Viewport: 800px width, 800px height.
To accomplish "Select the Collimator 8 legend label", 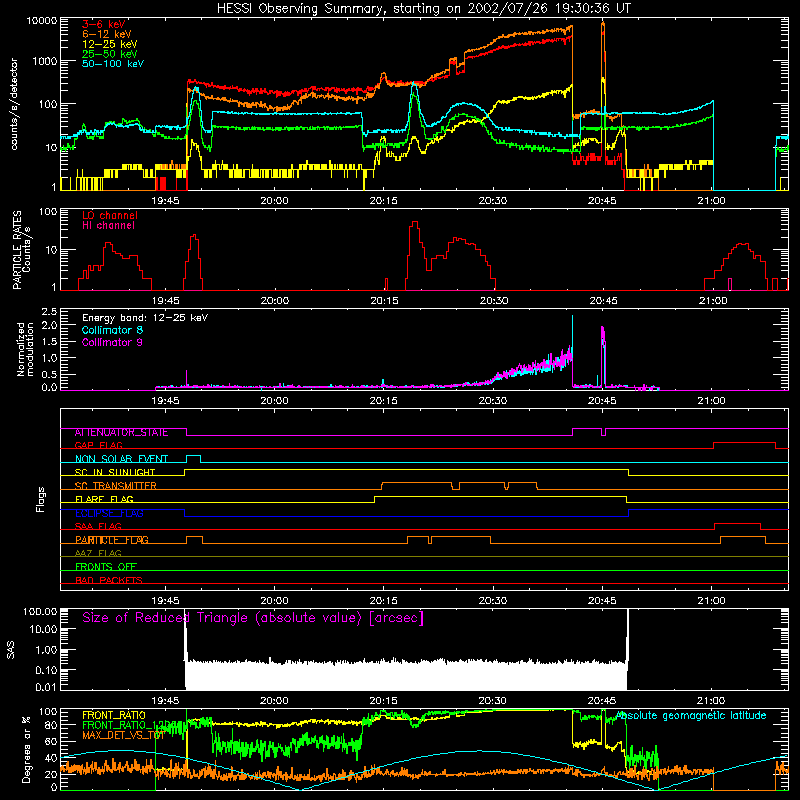I will [112, 330].
